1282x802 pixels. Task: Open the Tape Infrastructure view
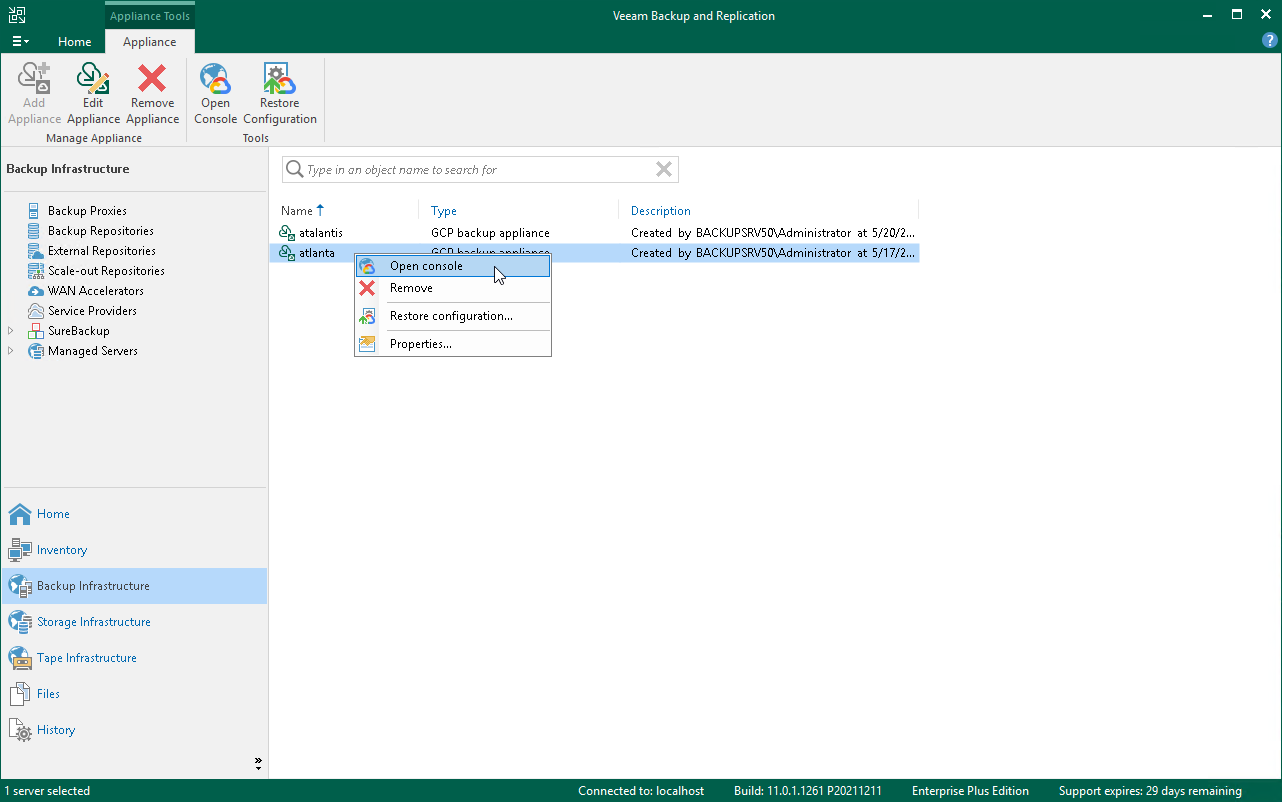click(x=134, y=658)
